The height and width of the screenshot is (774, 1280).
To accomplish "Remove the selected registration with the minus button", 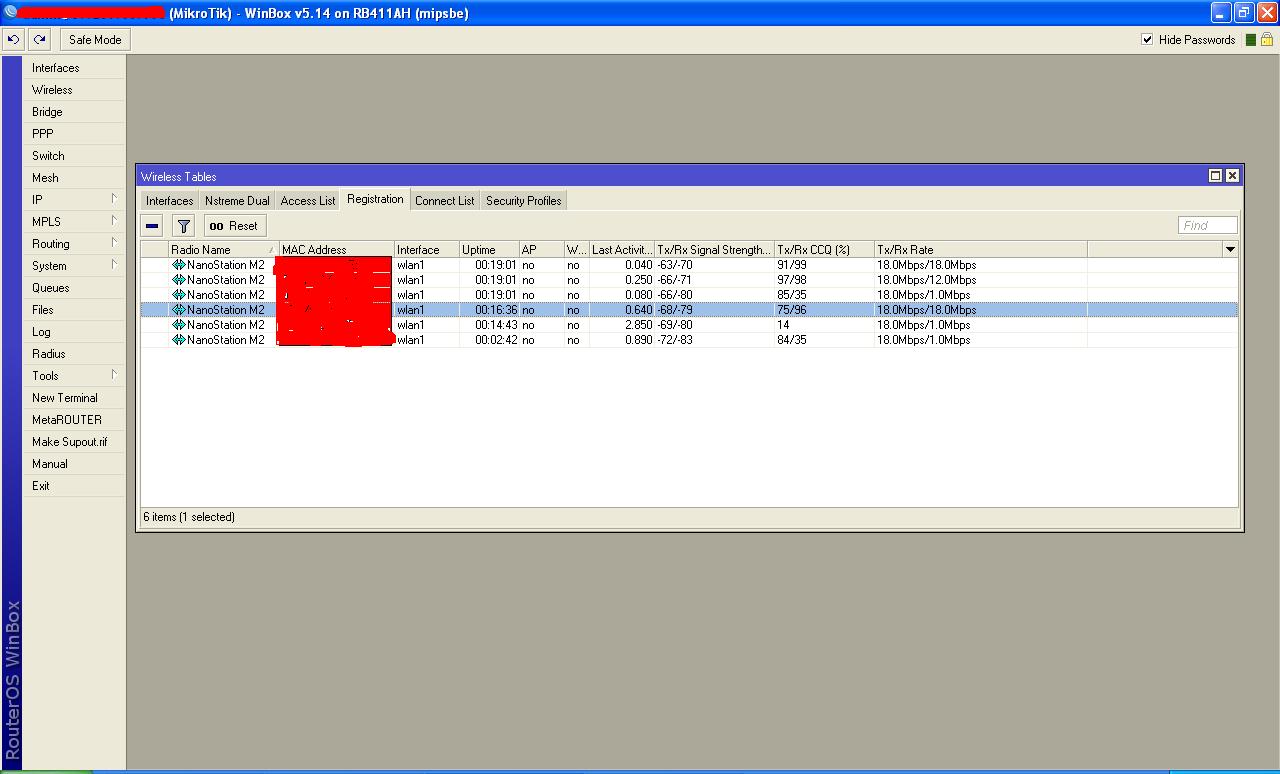I will pyautogui.click(x=152, y=226).
